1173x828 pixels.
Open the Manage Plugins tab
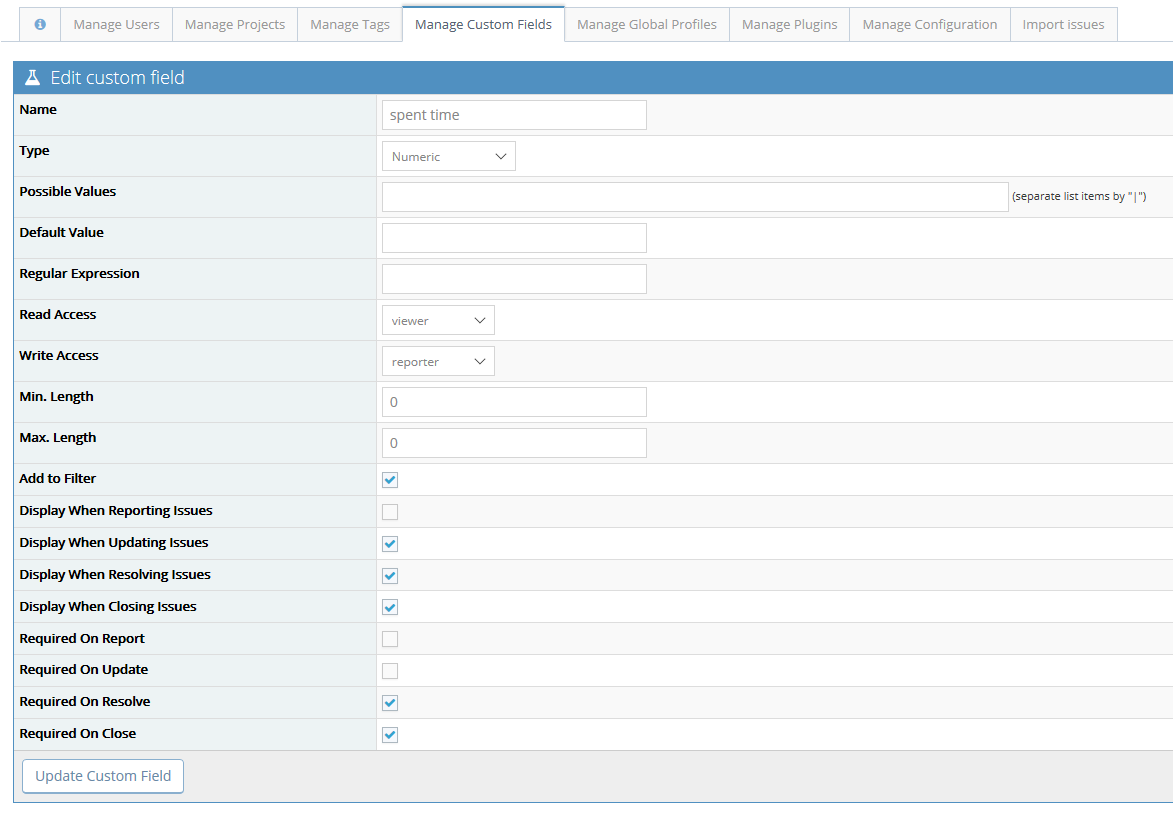(789, 24)
